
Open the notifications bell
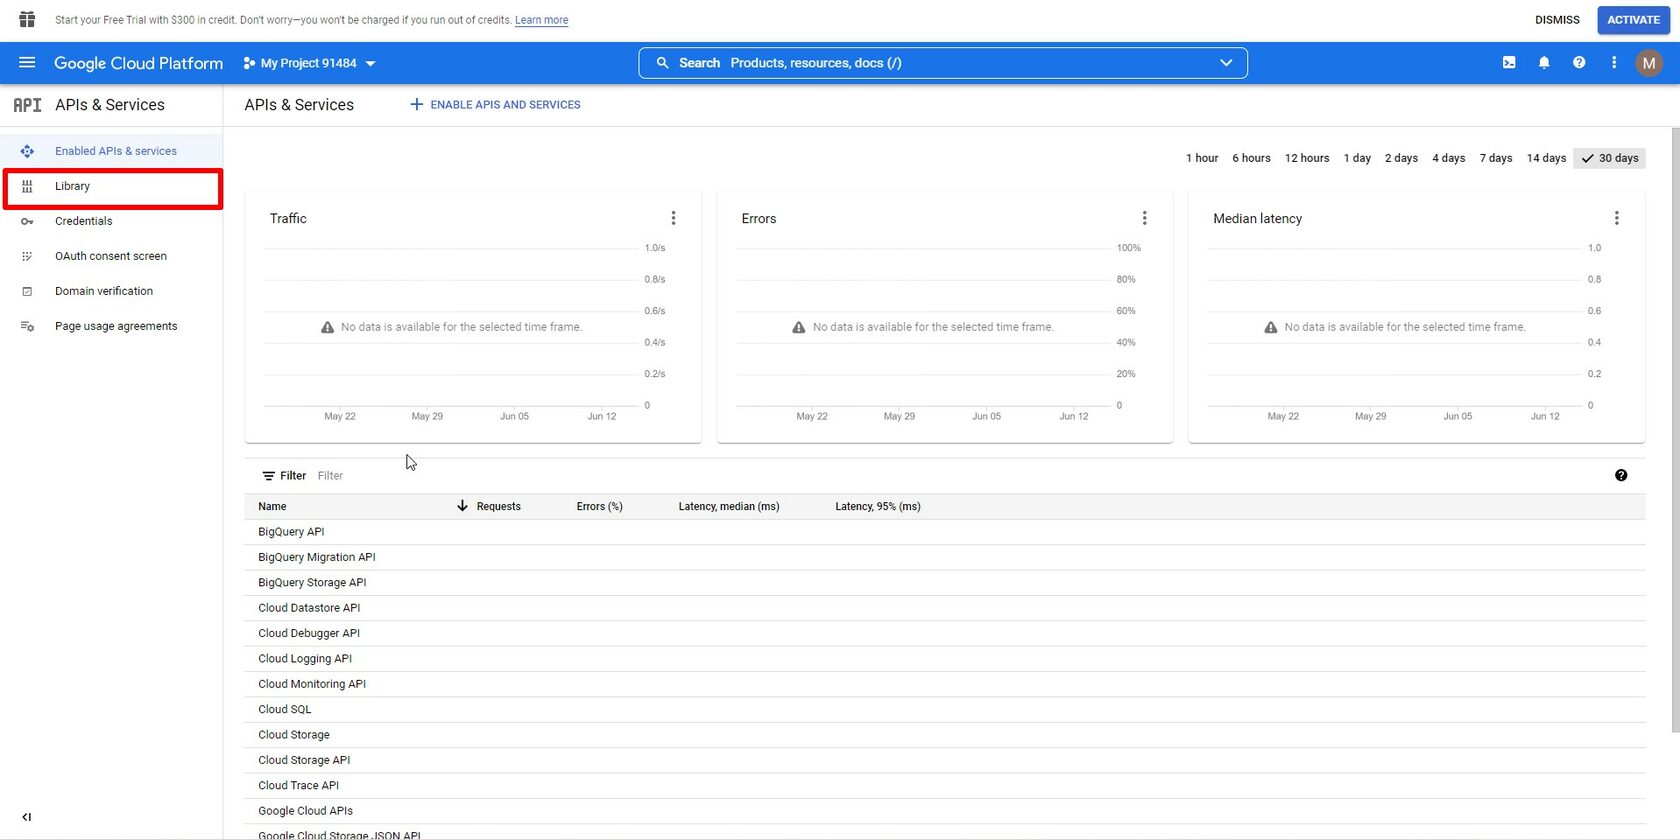coord(1544,63)
